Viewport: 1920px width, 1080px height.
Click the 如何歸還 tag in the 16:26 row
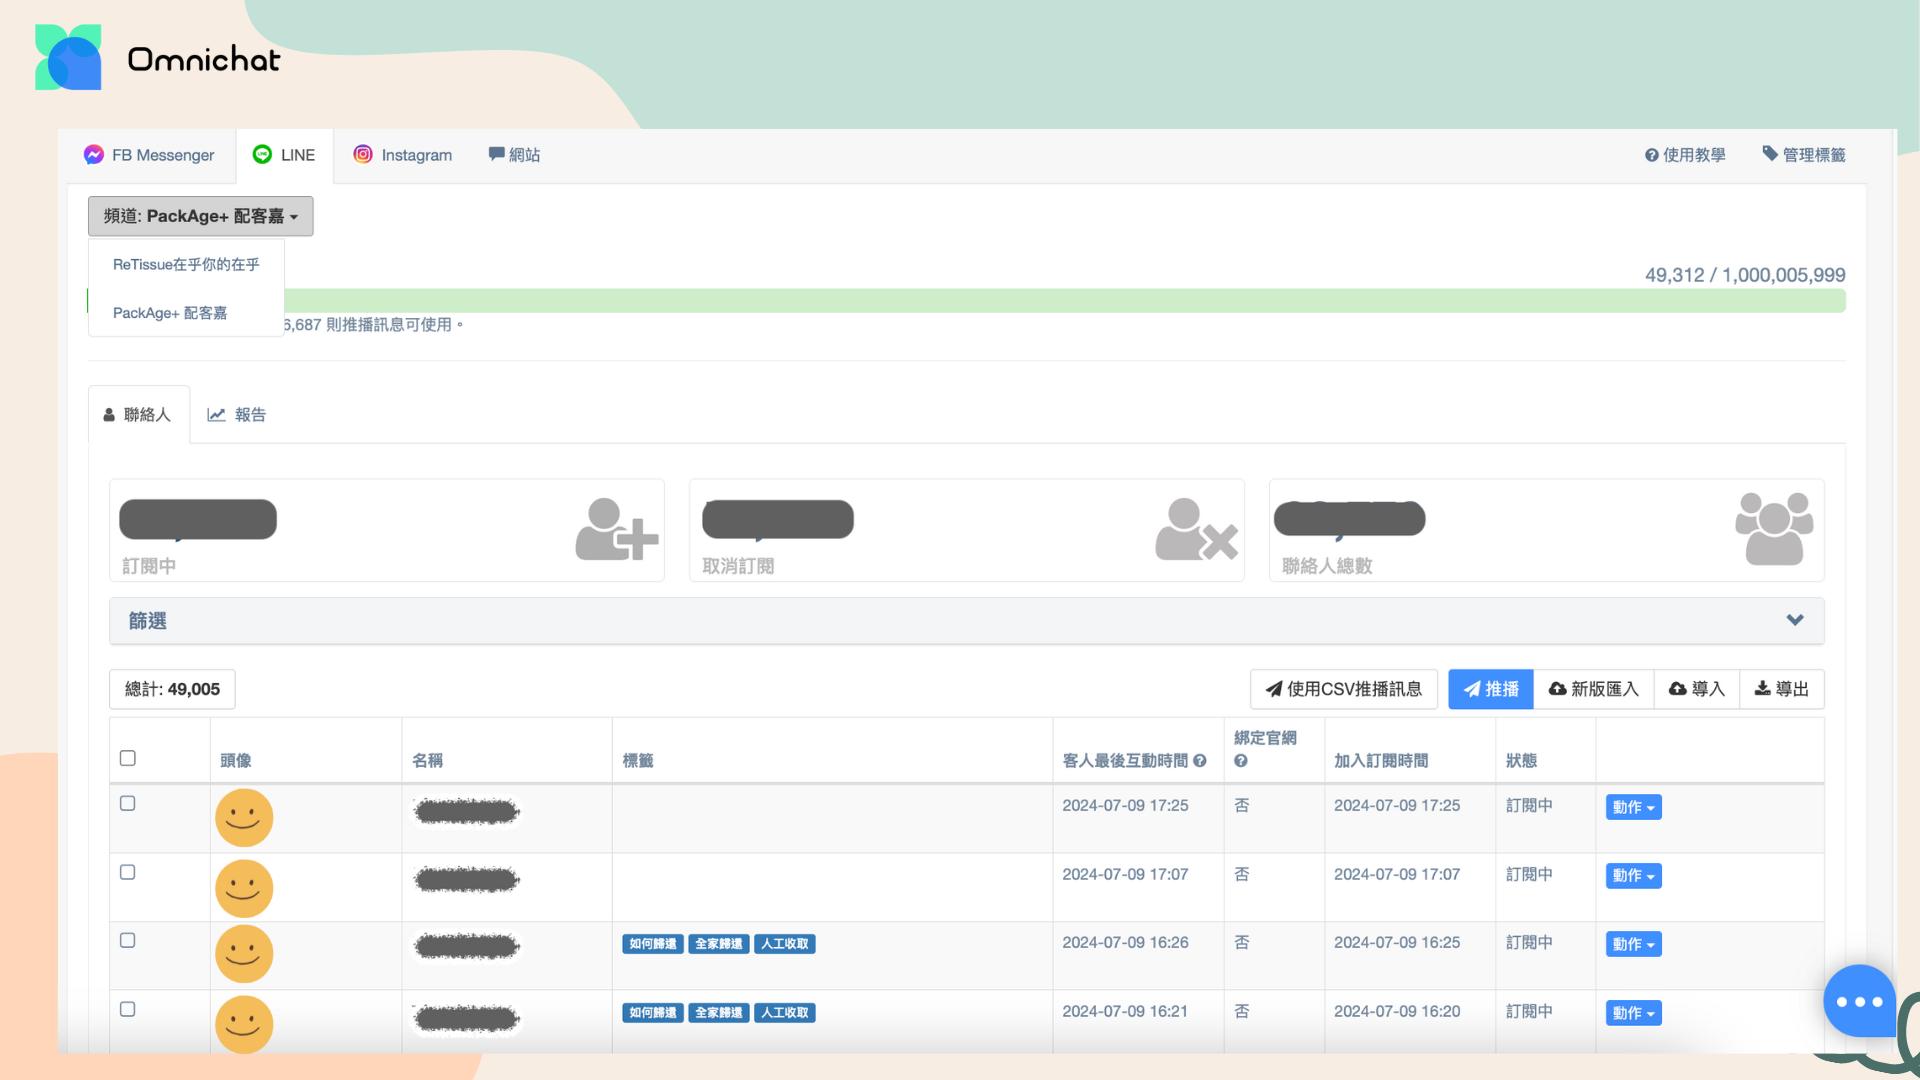point(653,944)
